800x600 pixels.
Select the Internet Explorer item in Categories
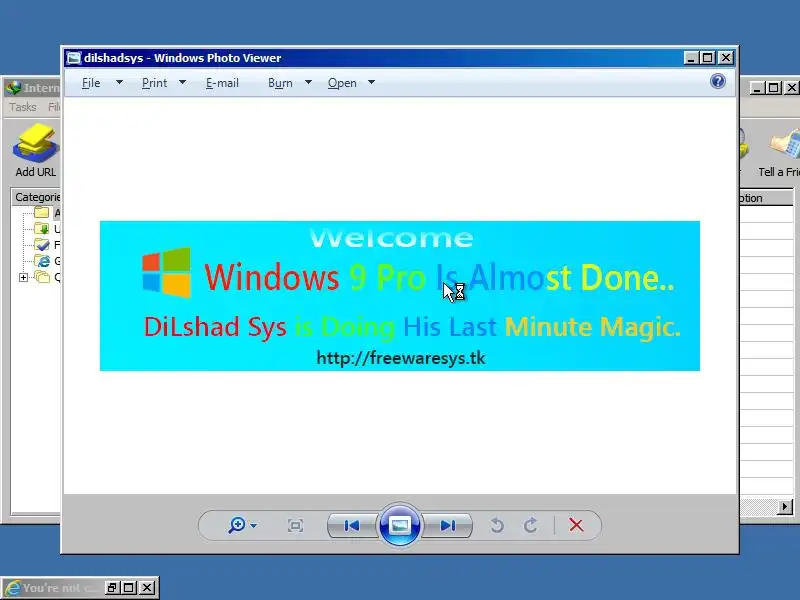(42, 261)
